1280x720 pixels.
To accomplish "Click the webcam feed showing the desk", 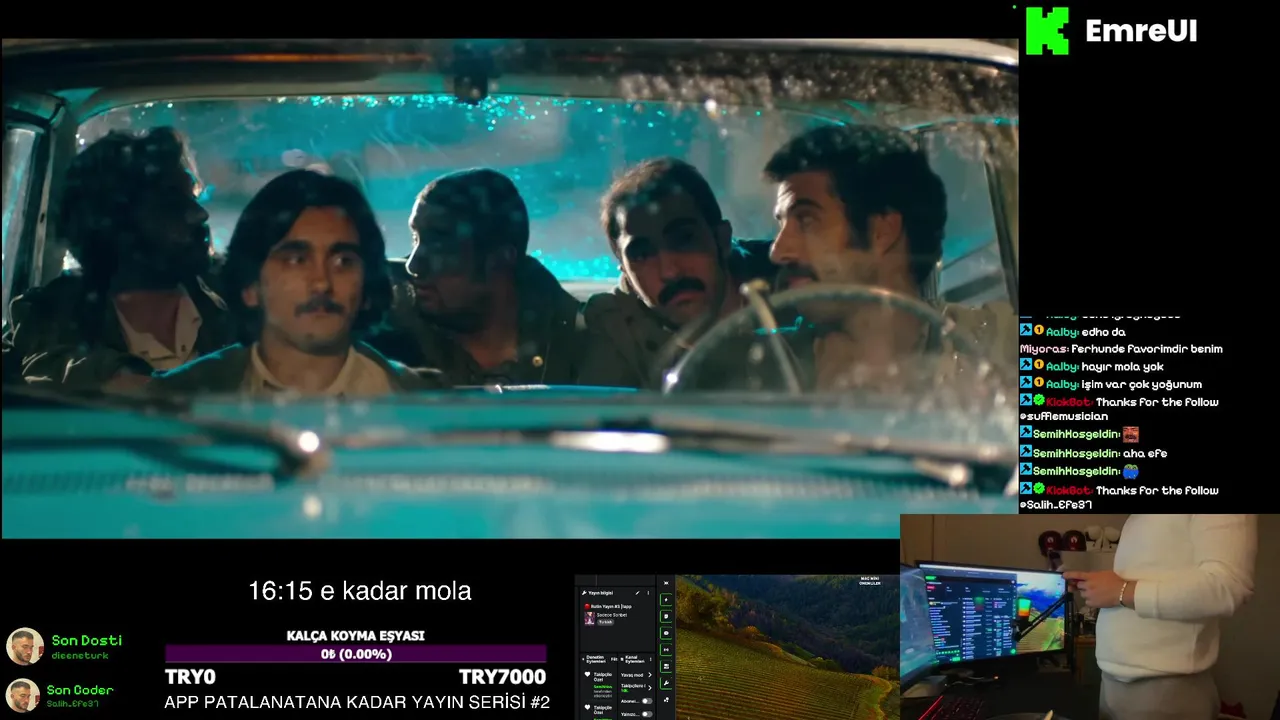I will (1090, 617).
